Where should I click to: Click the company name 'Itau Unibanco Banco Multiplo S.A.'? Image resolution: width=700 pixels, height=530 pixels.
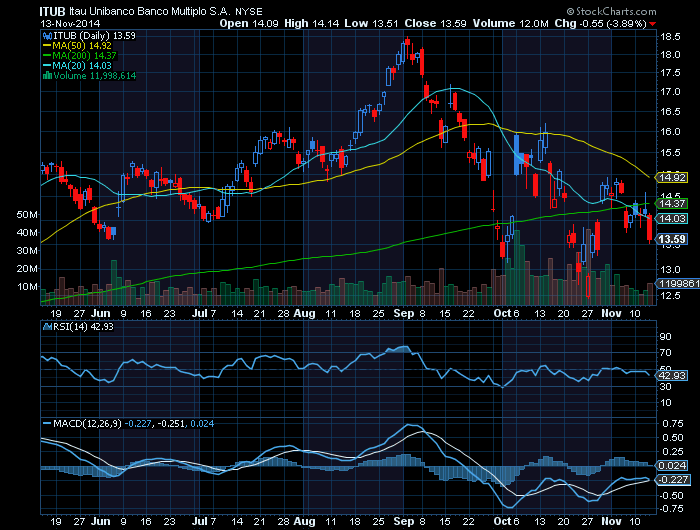click(x=150, y=12)
